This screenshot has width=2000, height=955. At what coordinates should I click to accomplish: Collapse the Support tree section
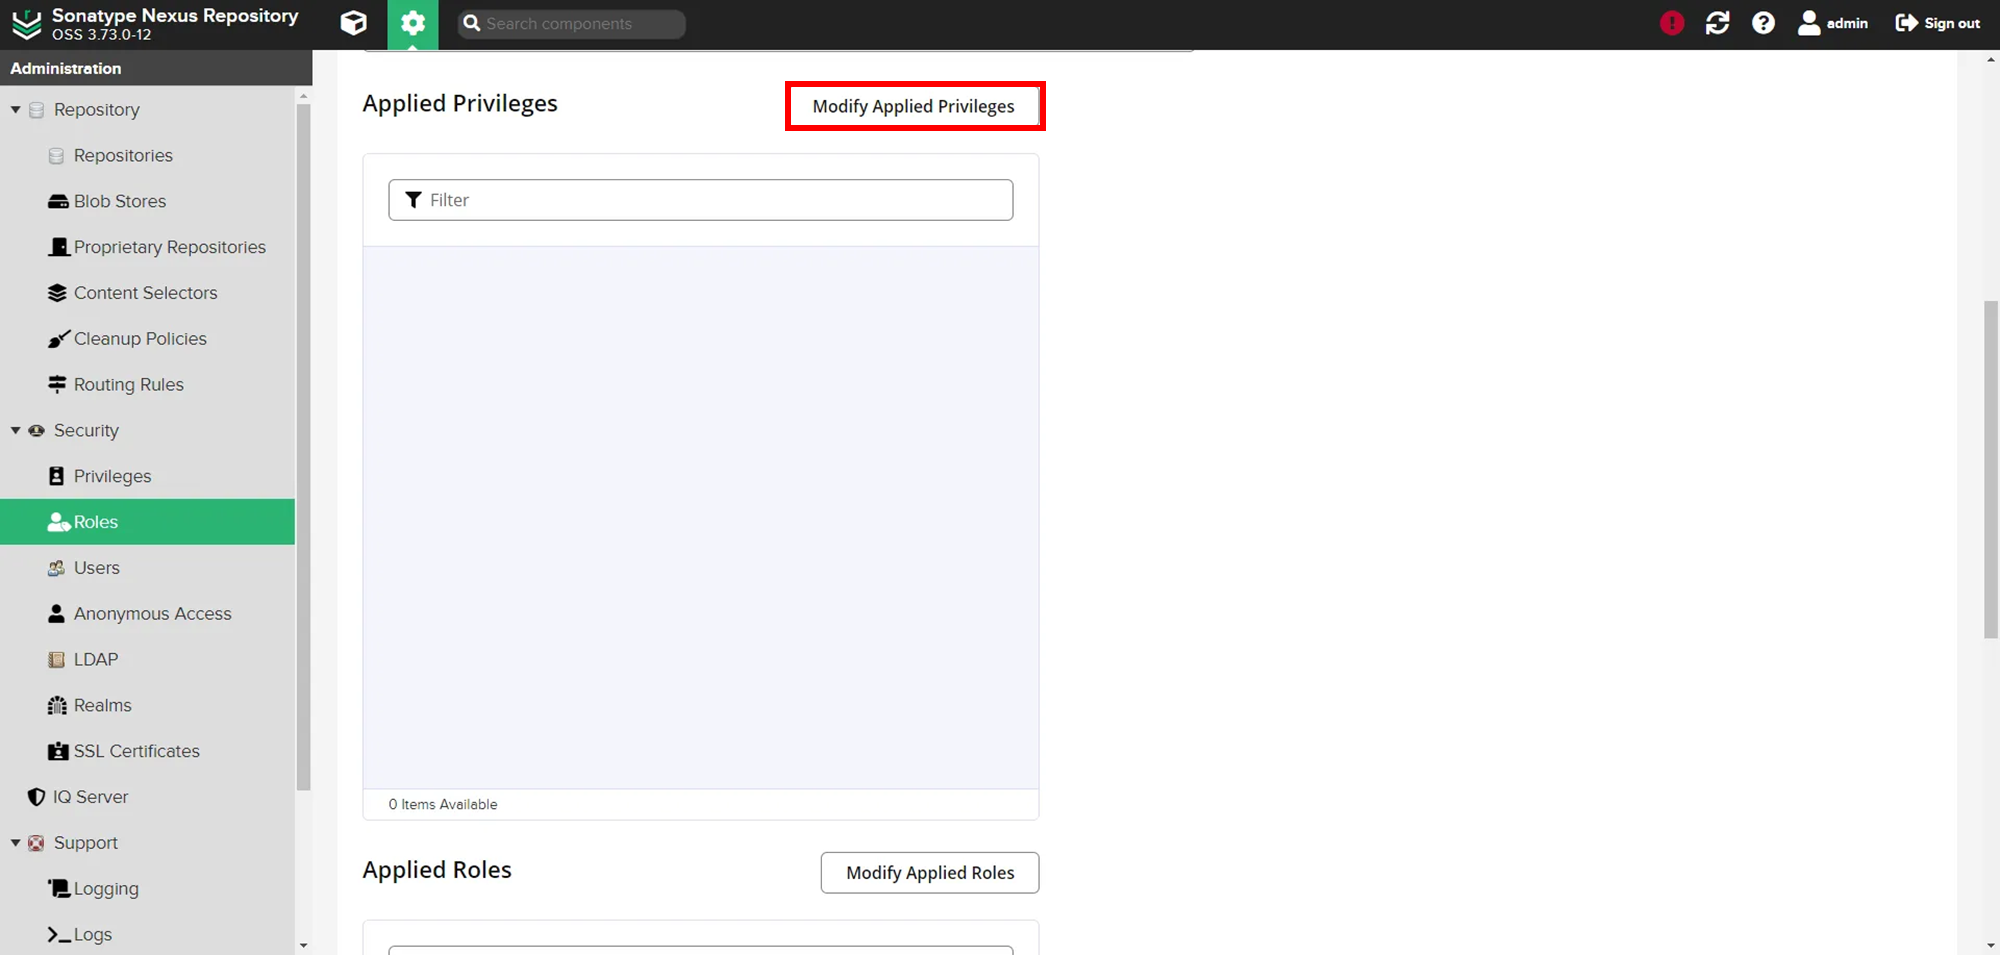[15, 843]
